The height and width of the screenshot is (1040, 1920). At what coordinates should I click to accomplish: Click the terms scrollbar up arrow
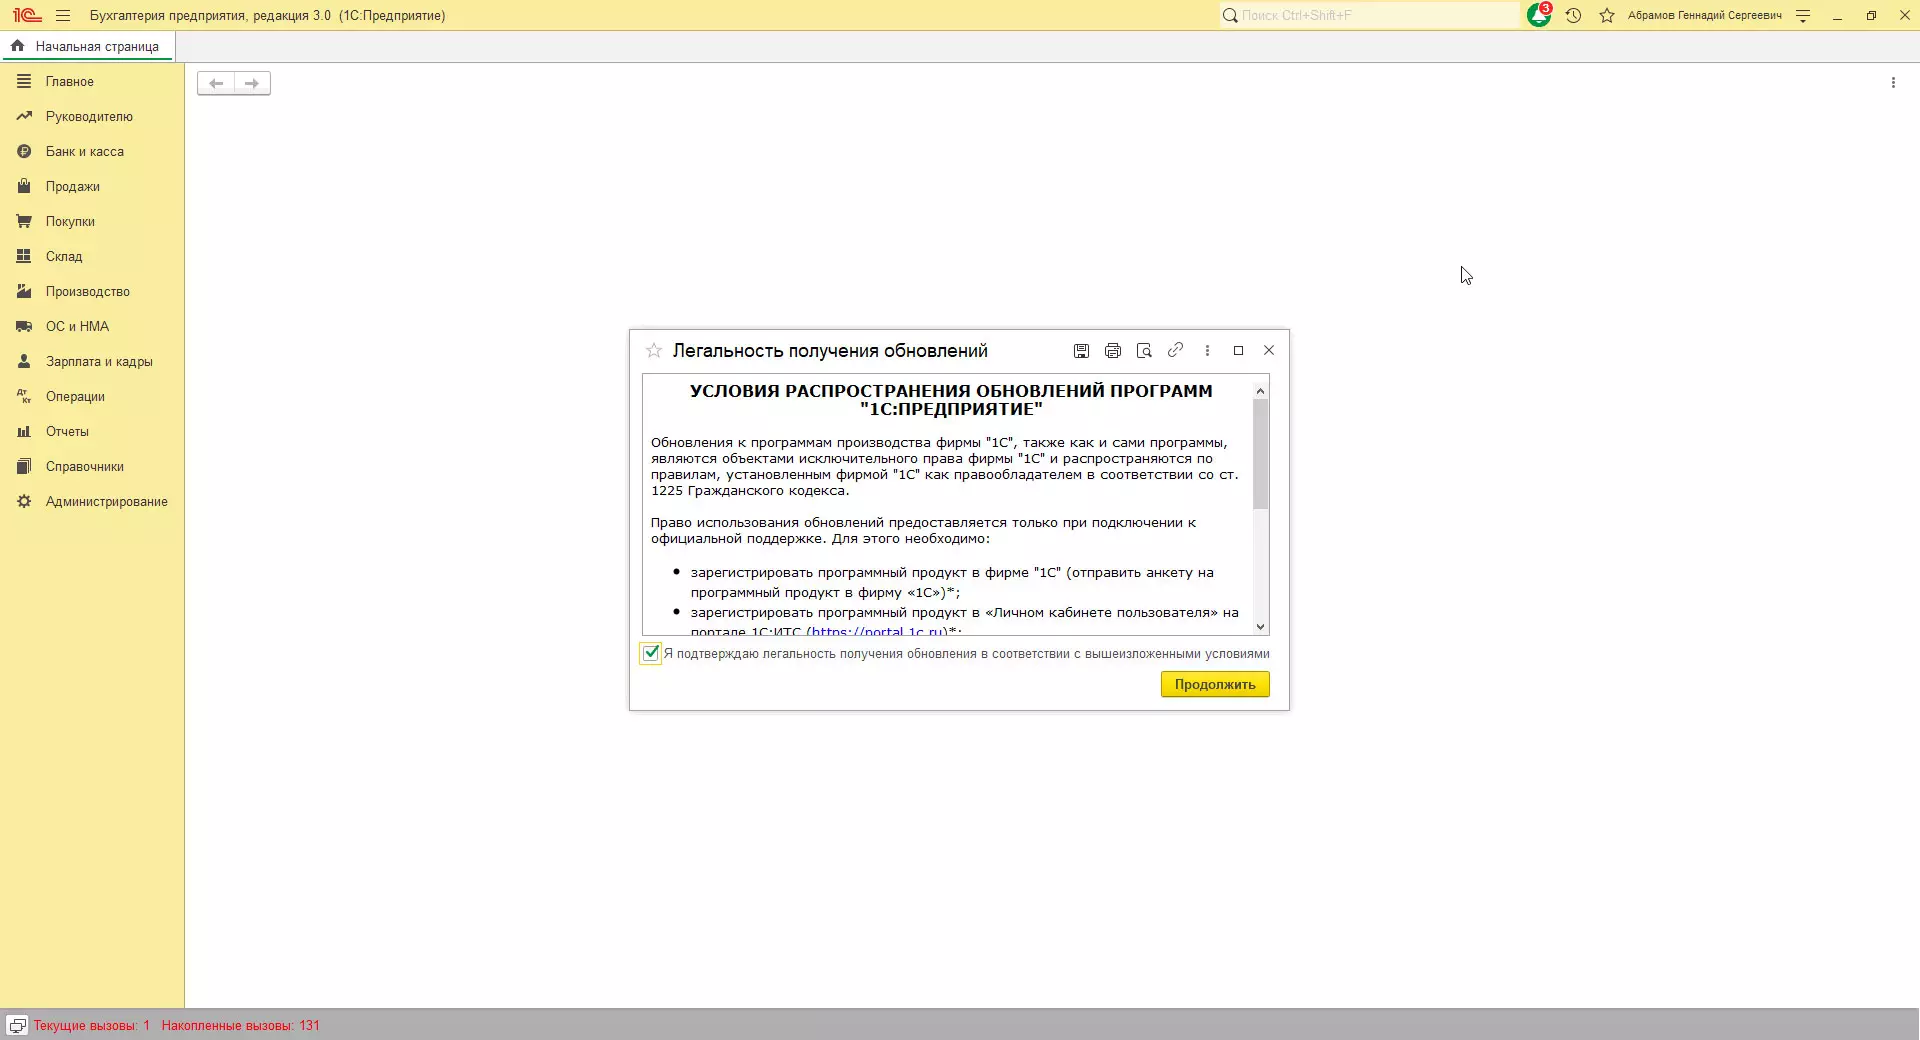[1260, 391]
